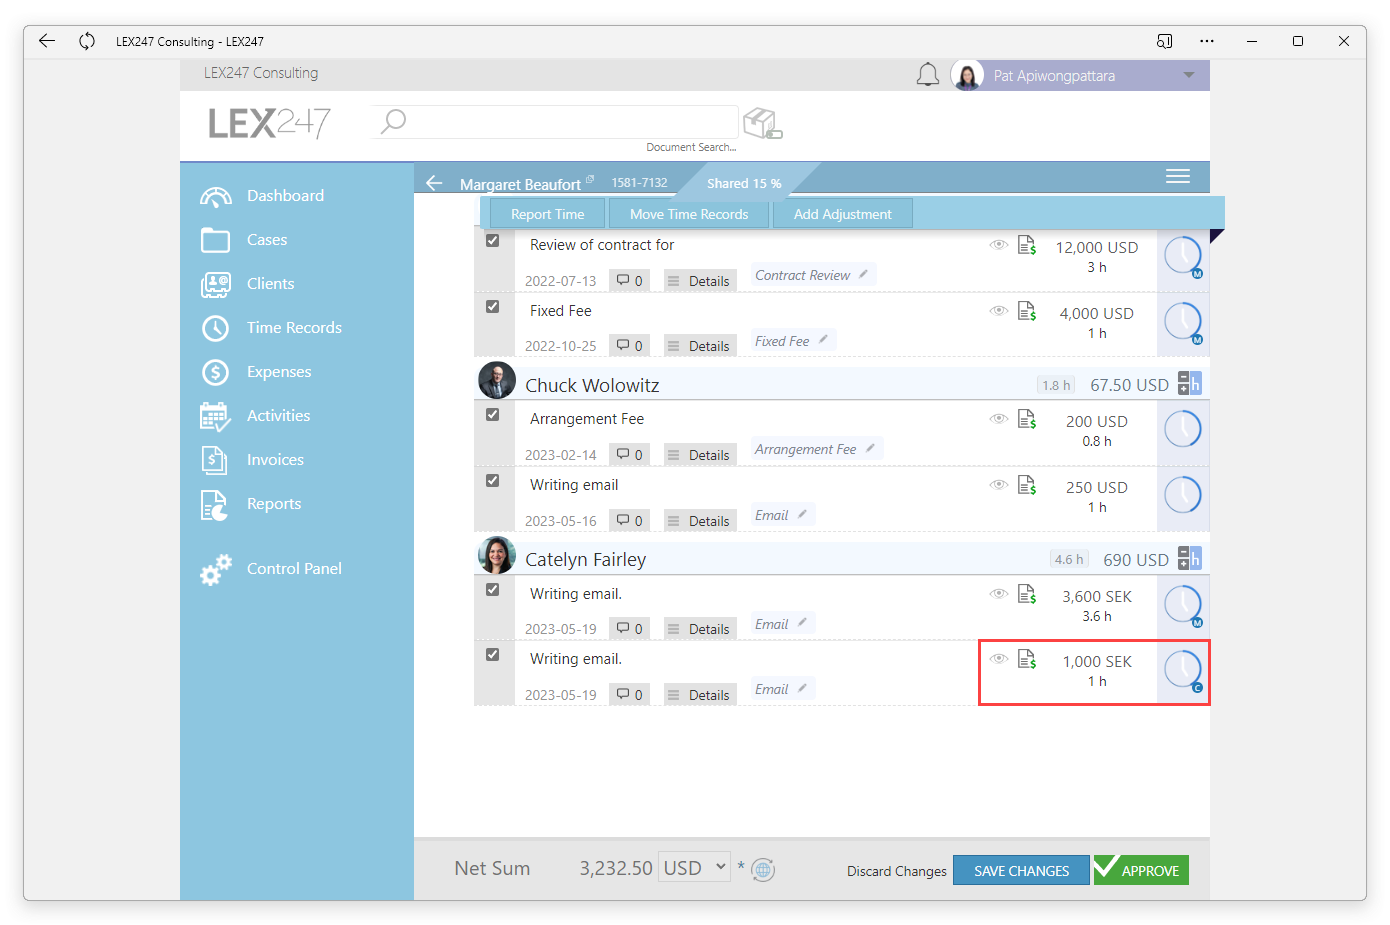Toggle the eye icon on the 250 USD row
The height and width of the screenshot is (925, 1390).
[998, 485]
